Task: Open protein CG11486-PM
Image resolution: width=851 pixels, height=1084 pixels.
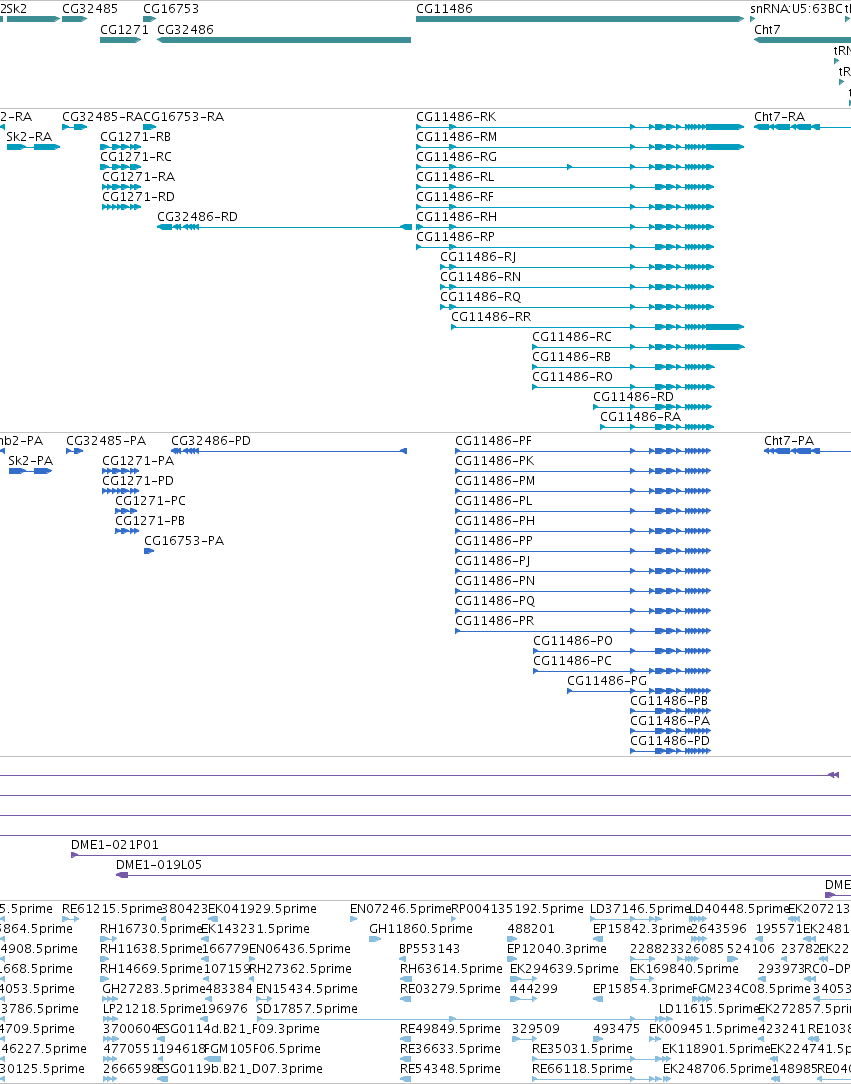Action: (x=495, y=481)
